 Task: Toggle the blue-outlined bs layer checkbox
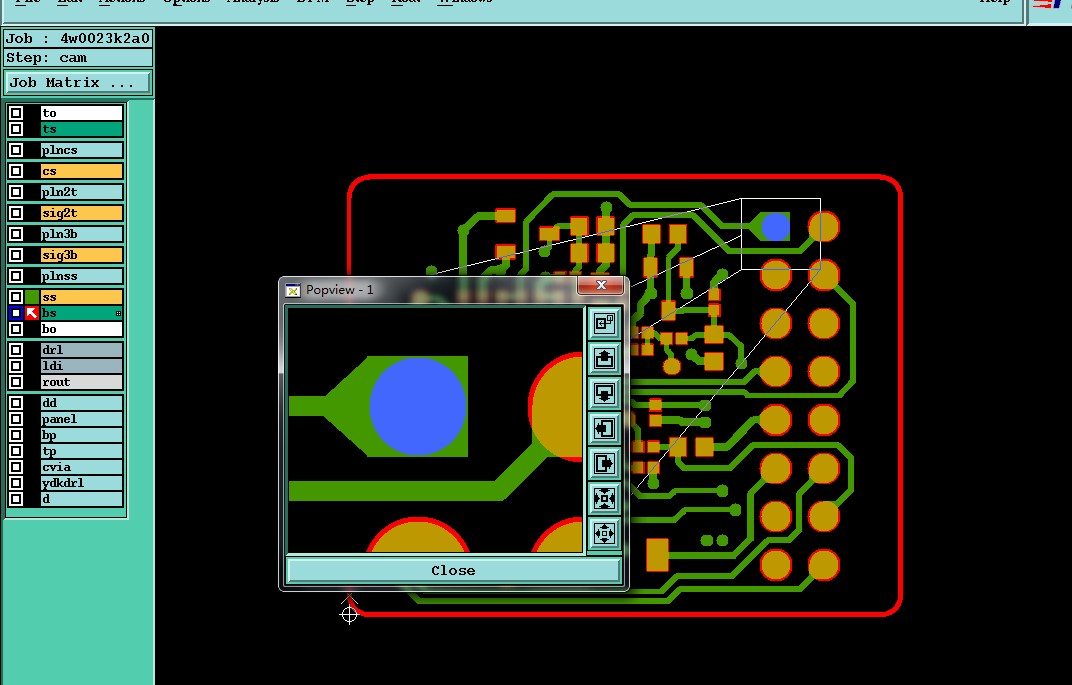[16, 313]
